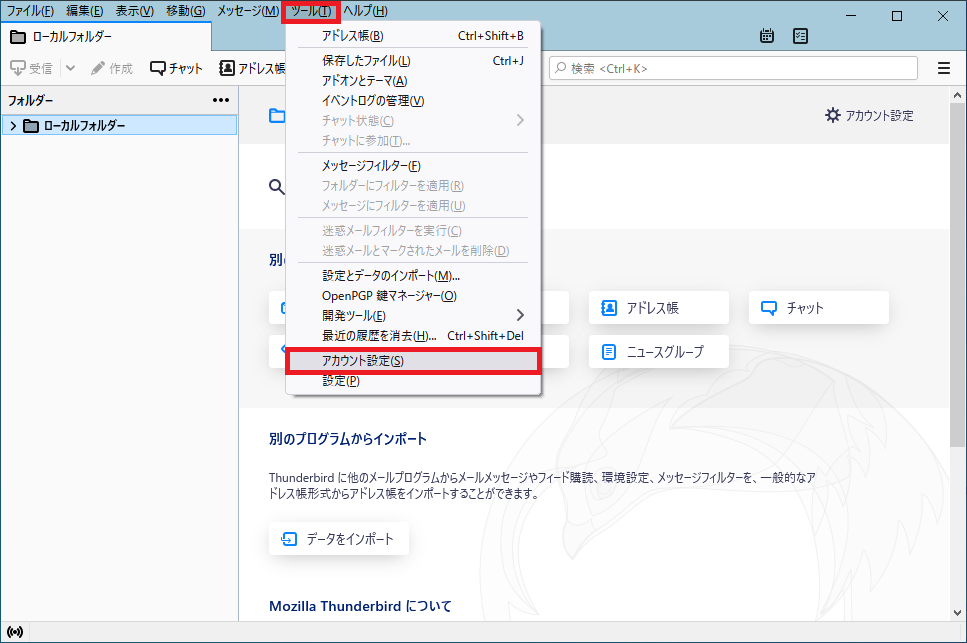Click the Write (作成) toolbar button
967x643 pixels.
(112, 68)
